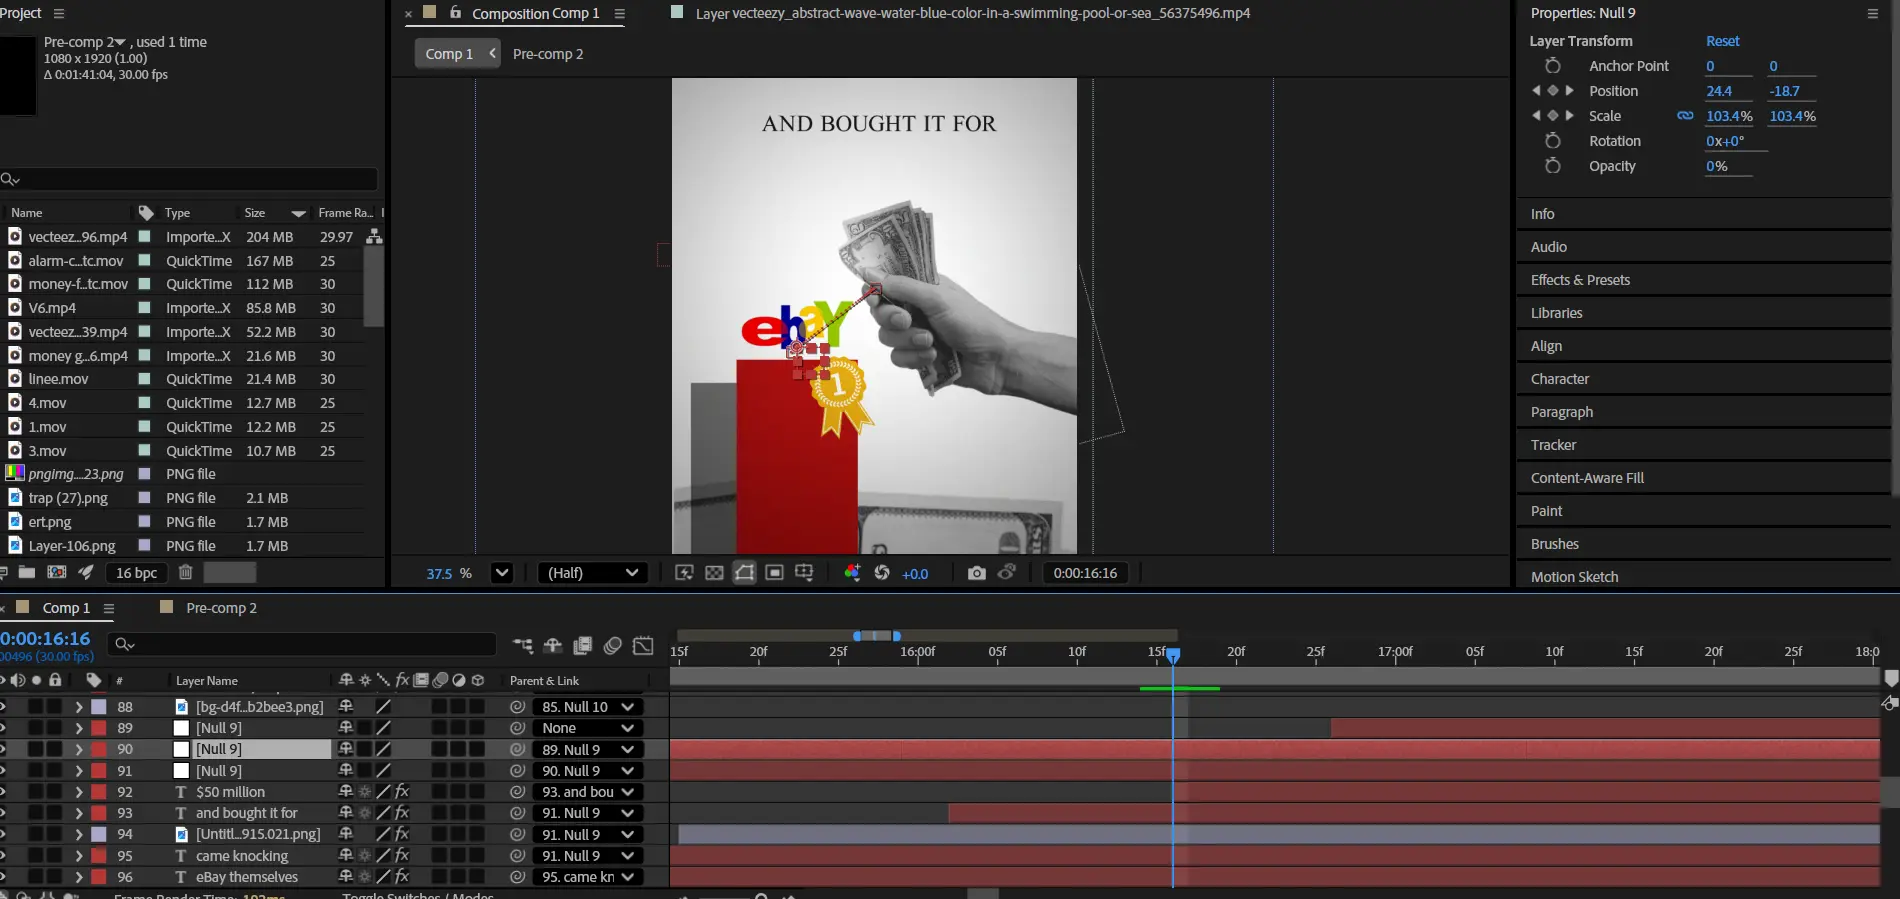Viewport: 1900px width, 899px height.
Task: Click the new composition icon in Project panel
Action: click(57, 573)
